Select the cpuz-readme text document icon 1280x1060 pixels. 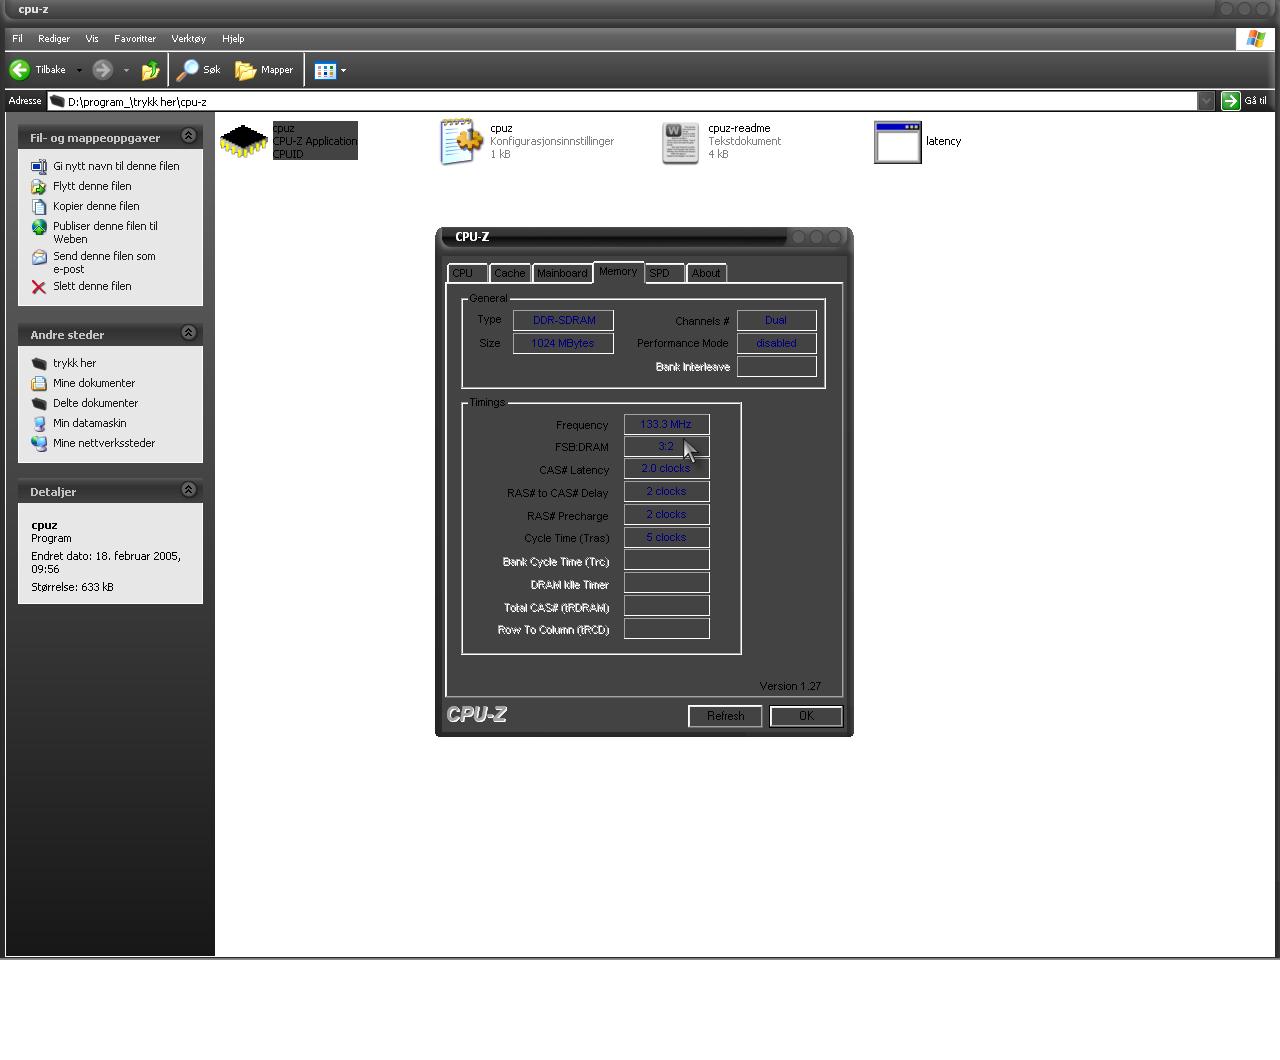(680, 143)
